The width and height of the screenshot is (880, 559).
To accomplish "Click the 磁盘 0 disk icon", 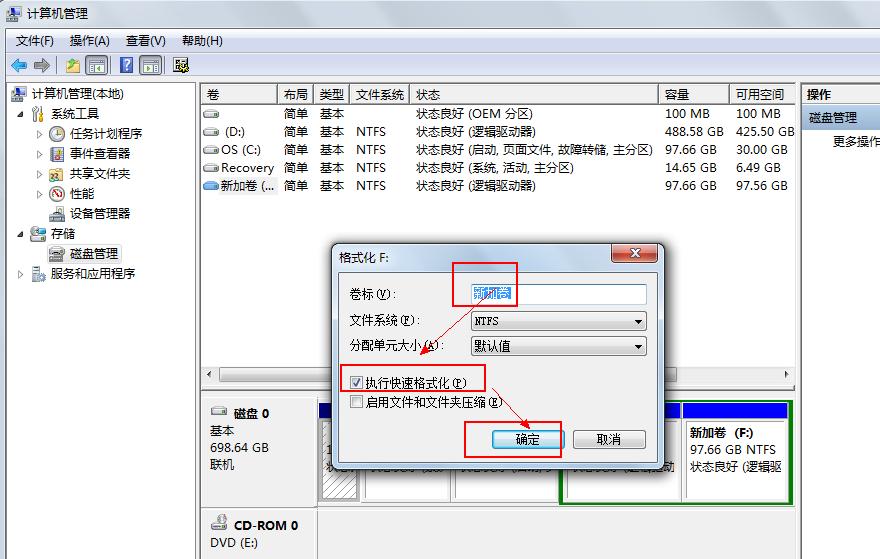I will [219, 411].
